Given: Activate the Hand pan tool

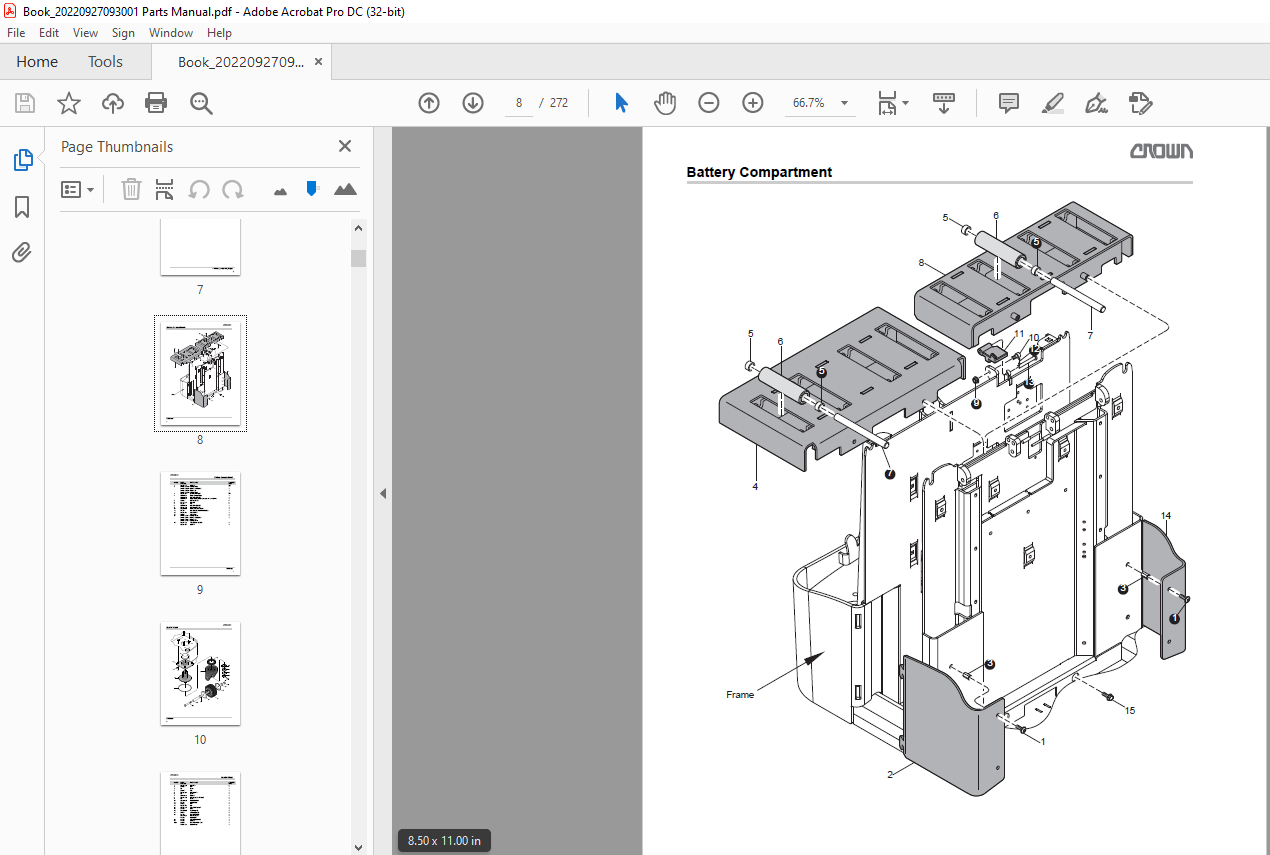Looking at the screenshot, I should pyautogui.click(x=665, y=103).
